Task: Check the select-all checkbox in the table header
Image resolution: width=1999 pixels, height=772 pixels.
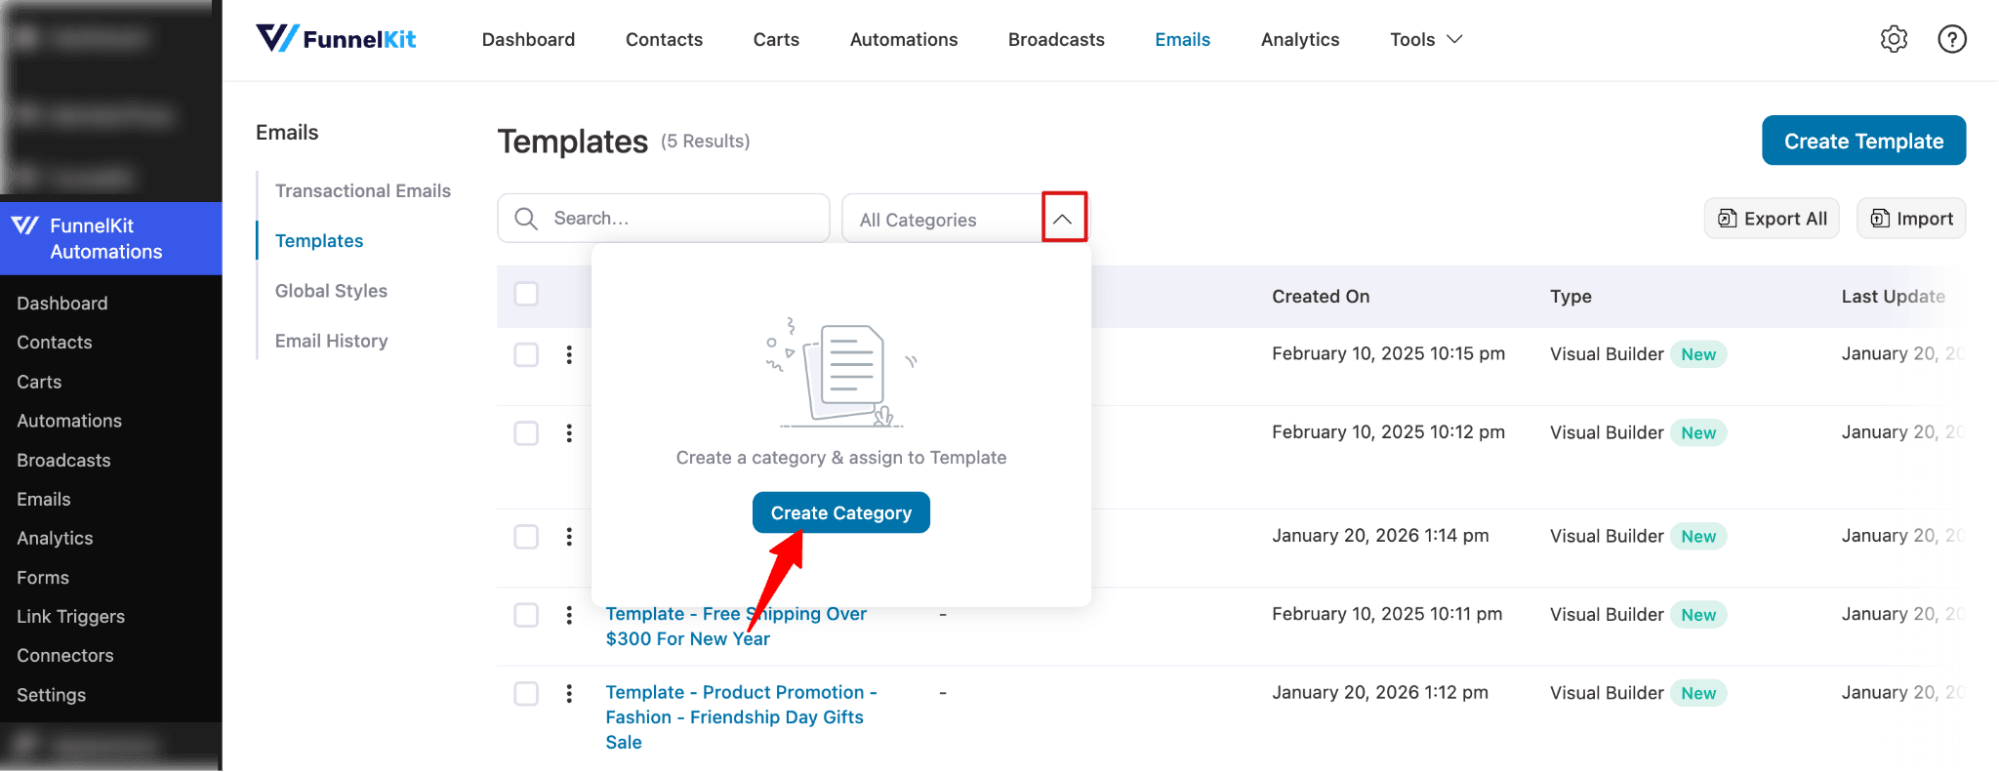Action: [x=526, y=295]
